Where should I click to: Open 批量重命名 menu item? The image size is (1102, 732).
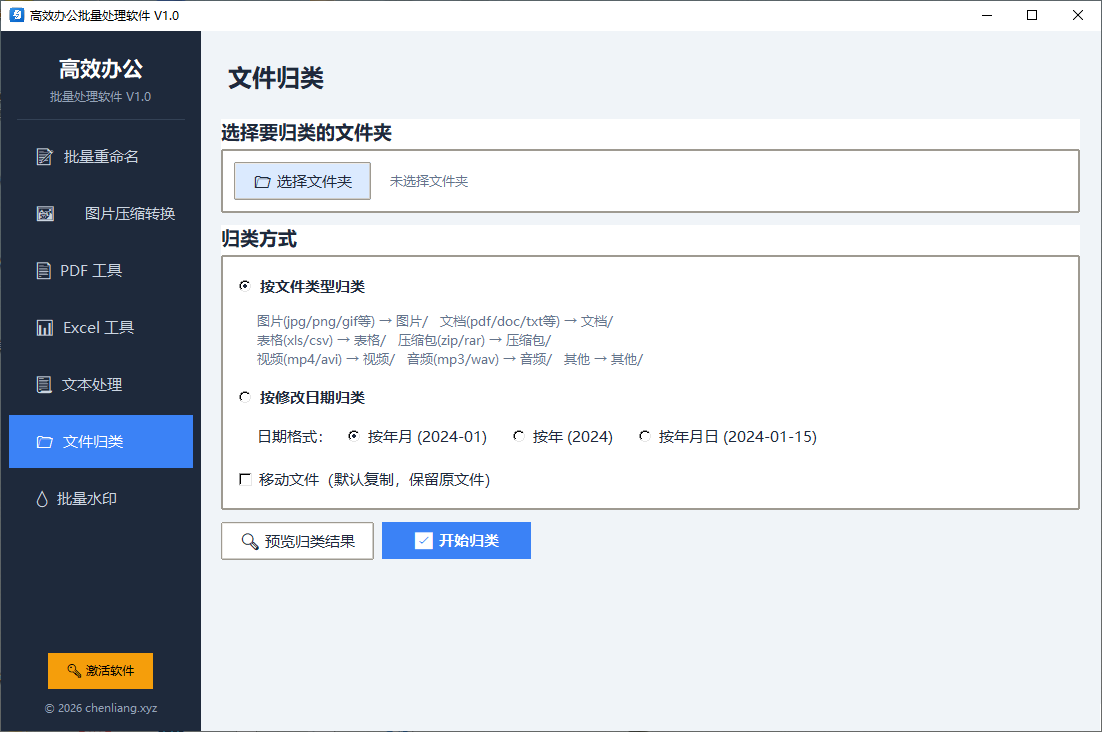(101, 157)
